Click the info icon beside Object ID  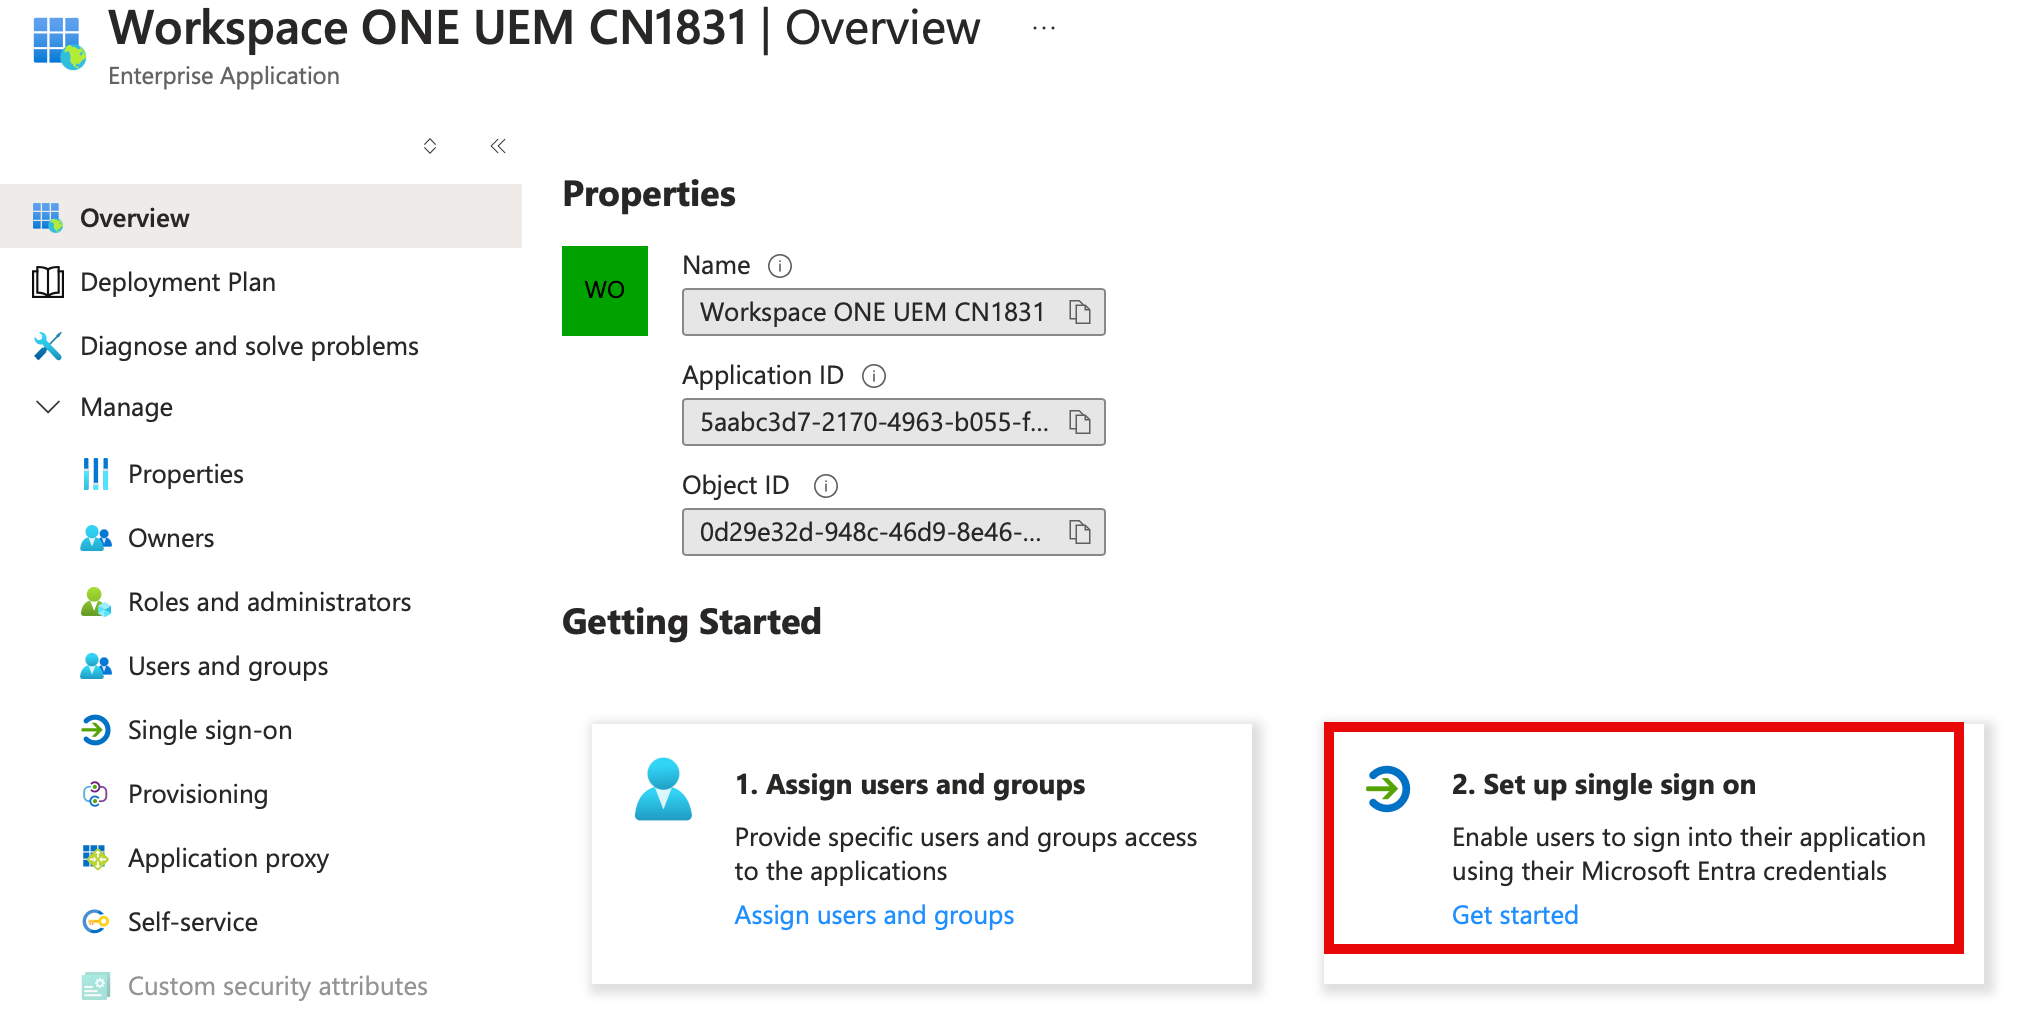click(x=825, y=486)
